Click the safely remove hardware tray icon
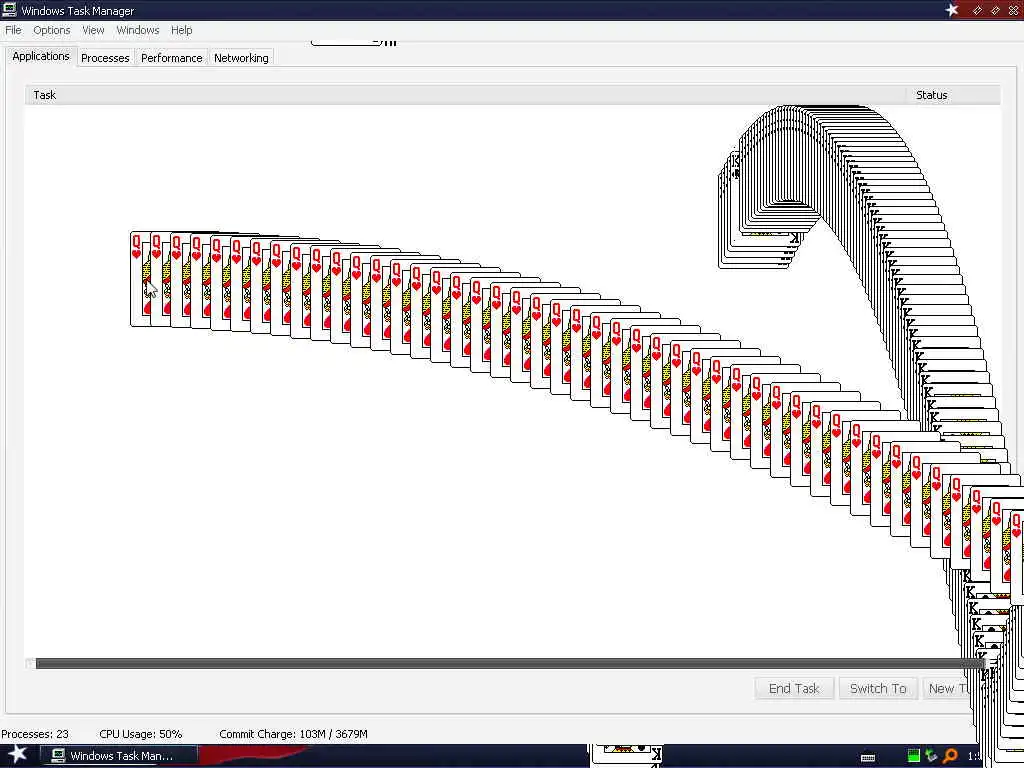This screenshot has width=1024, height=768. pyautogui.click(x=931, y=756)
